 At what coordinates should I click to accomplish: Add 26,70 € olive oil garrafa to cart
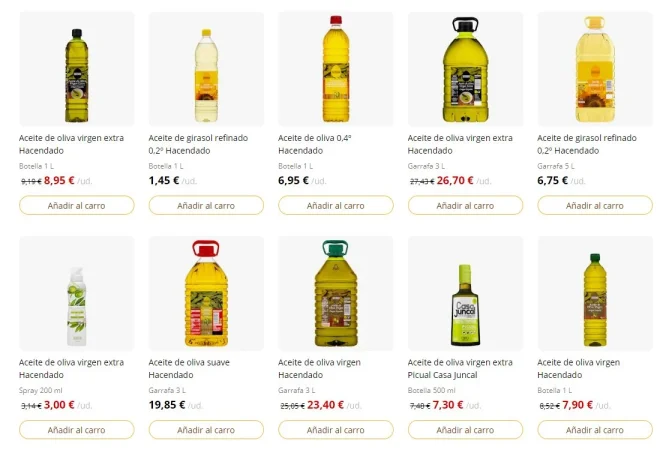tap(465, 205)
